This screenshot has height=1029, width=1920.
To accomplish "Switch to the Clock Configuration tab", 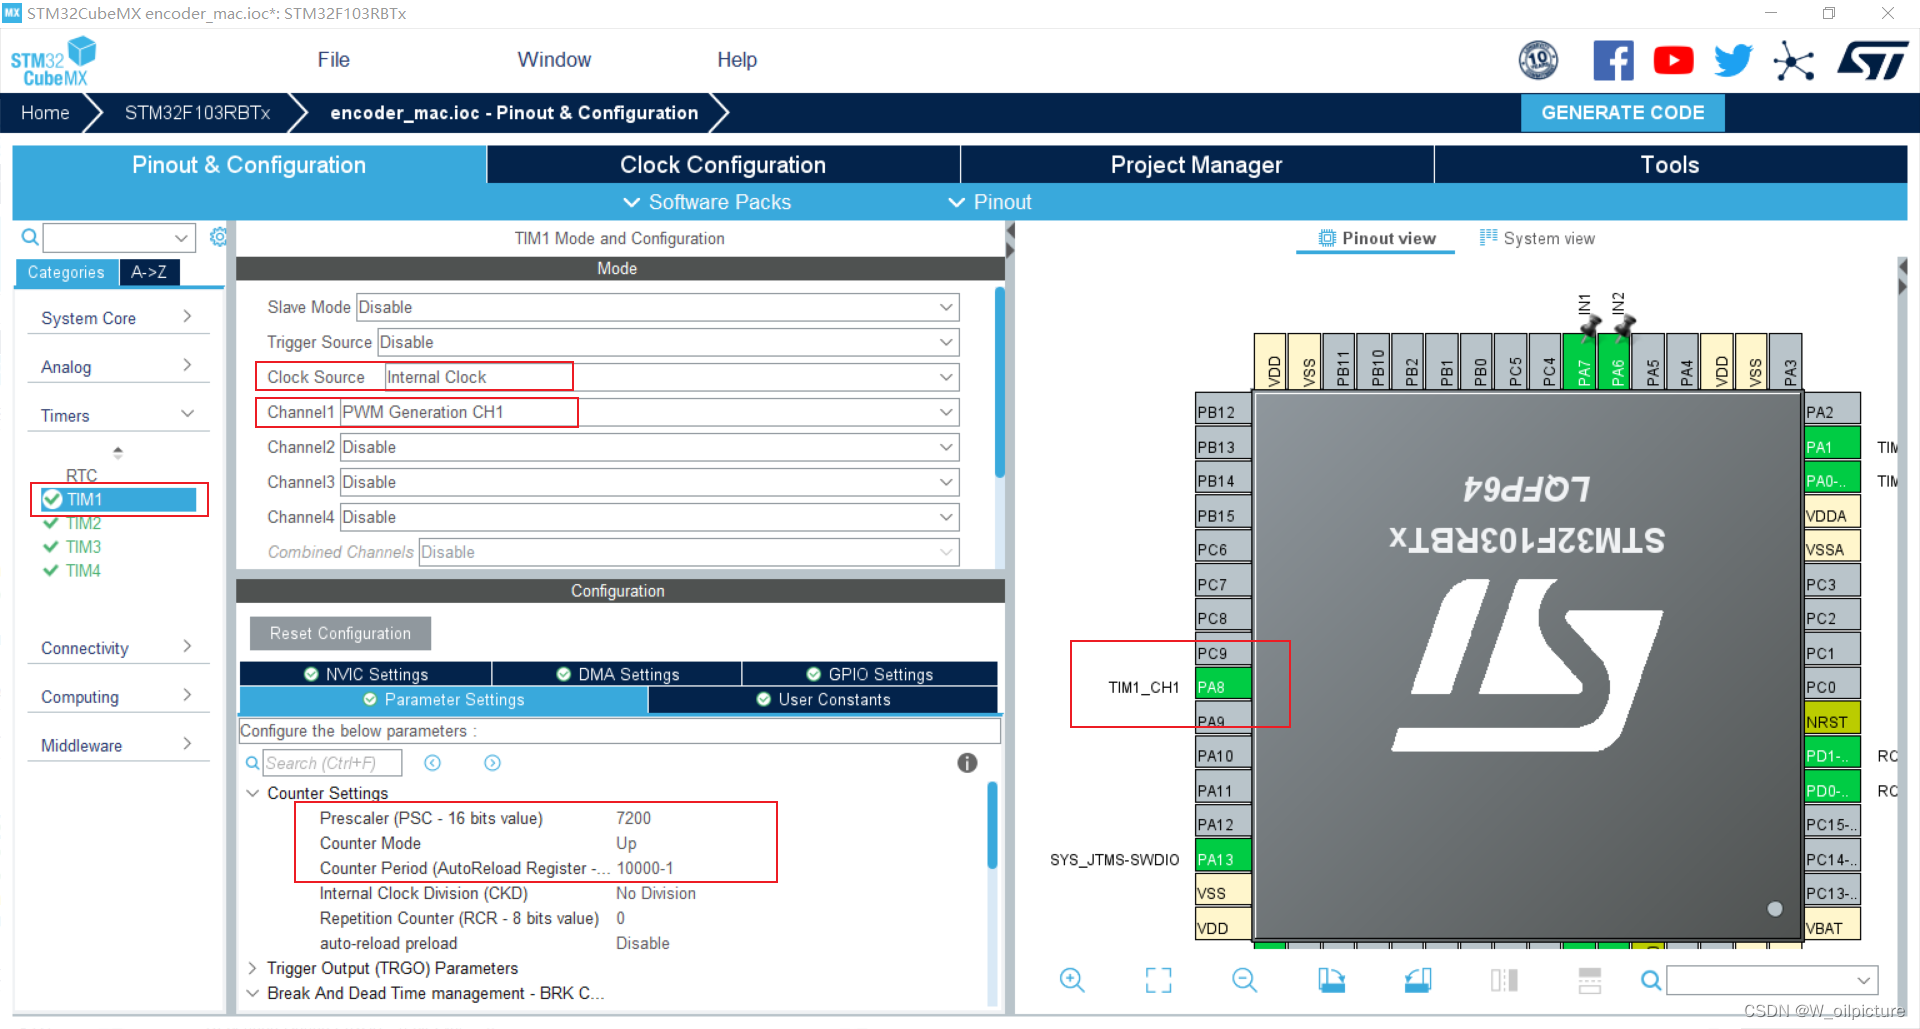I will click(x=723, y=165).
